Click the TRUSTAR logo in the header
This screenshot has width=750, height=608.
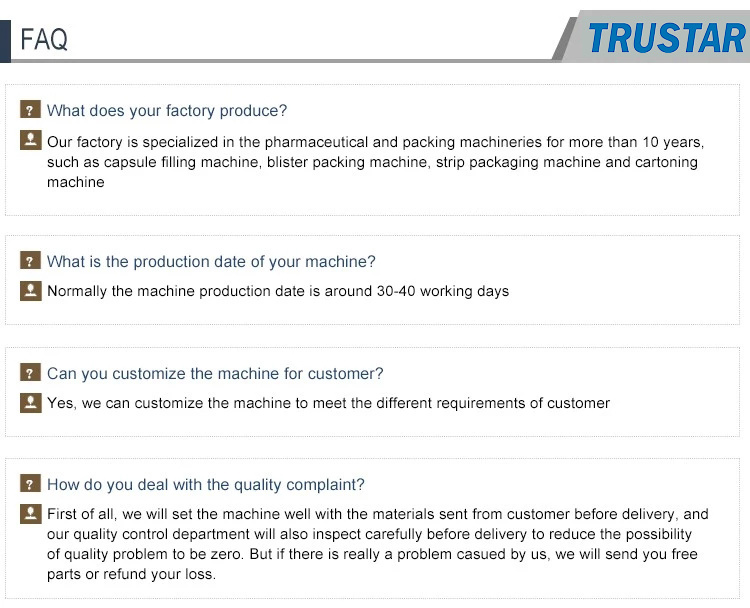point(666,38)
